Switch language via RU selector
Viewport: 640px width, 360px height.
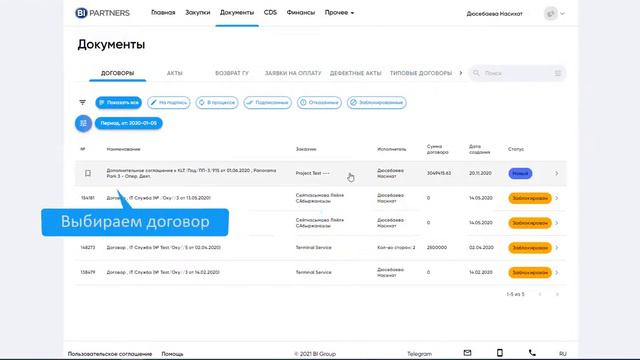tap(563, 354)
